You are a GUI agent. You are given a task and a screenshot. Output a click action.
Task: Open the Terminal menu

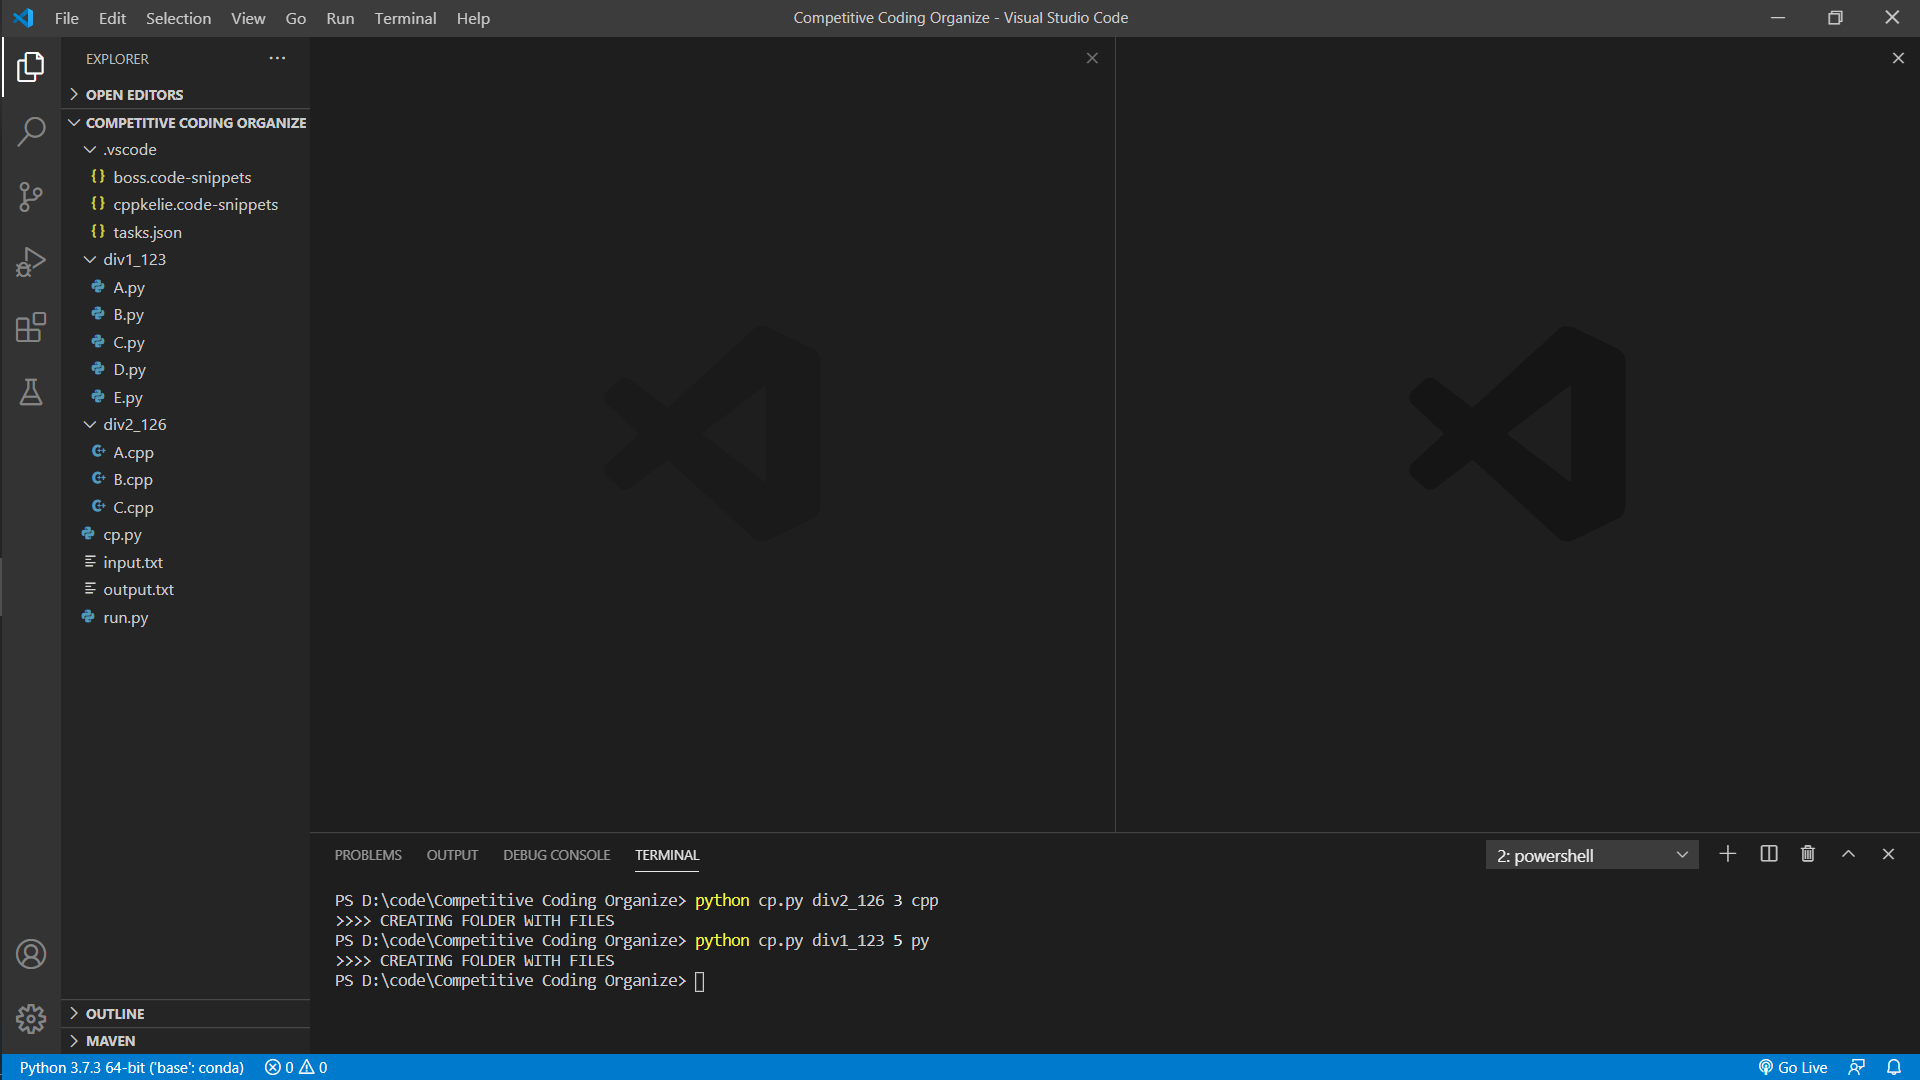[x=405, y=18]
